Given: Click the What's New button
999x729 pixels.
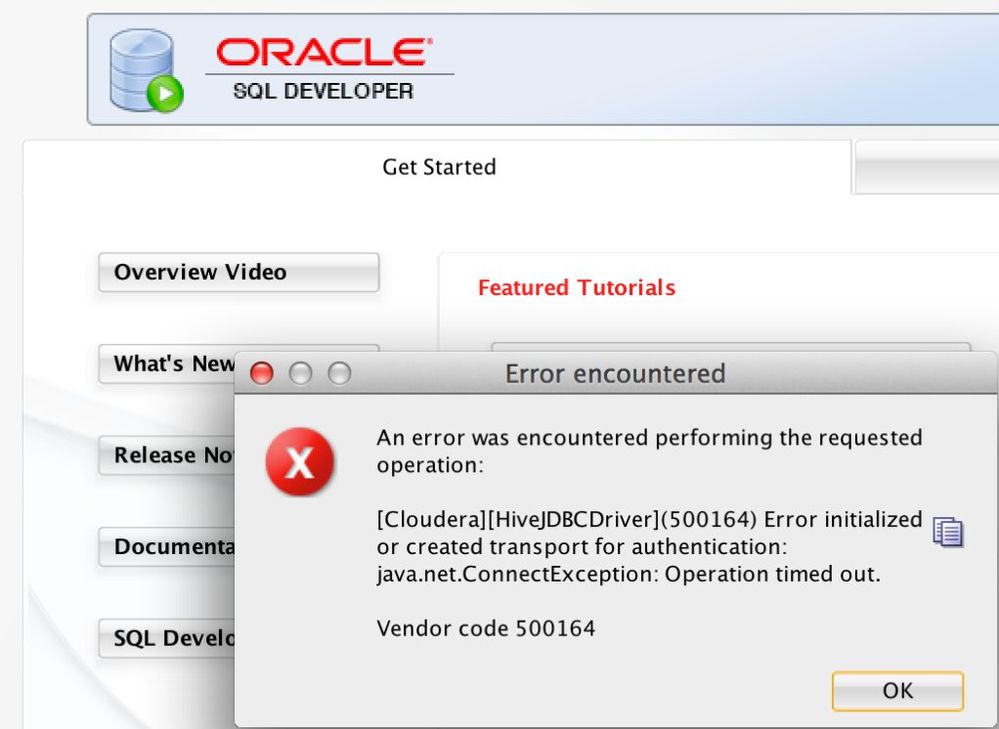Looking at the screenshot, I should pos(170,364).
